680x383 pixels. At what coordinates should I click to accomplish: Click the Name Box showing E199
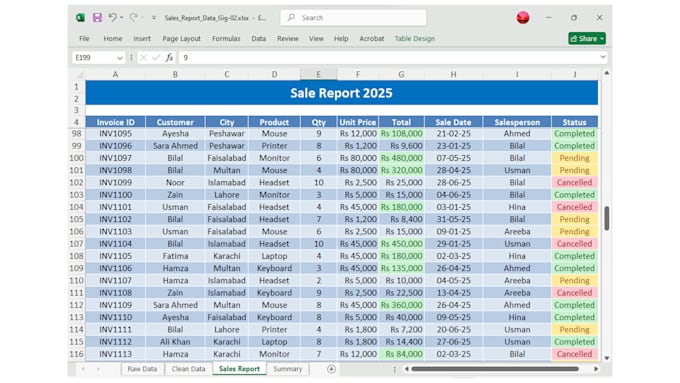coord(94,58)
